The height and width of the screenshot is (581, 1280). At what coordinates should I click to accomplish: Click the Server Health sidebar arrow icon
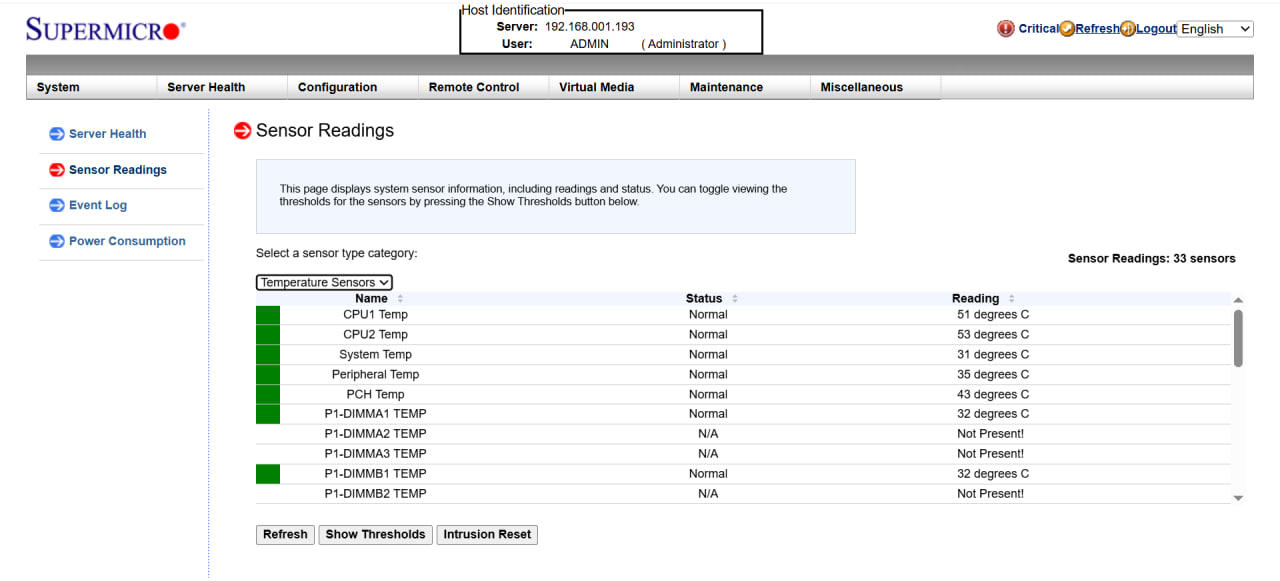pyautogui.click(x=57, y=134)
